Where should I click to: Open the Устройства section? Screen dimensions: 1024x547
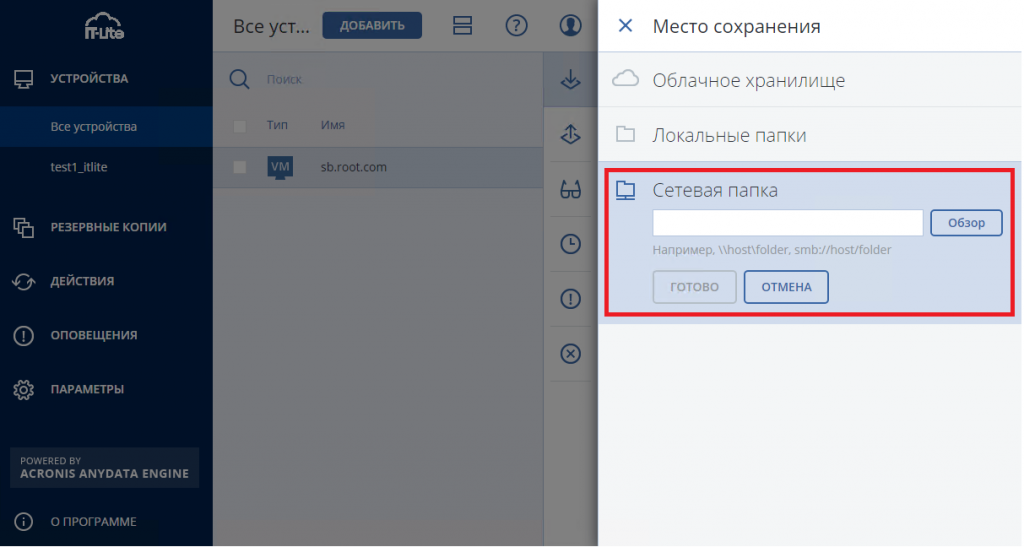89,78
